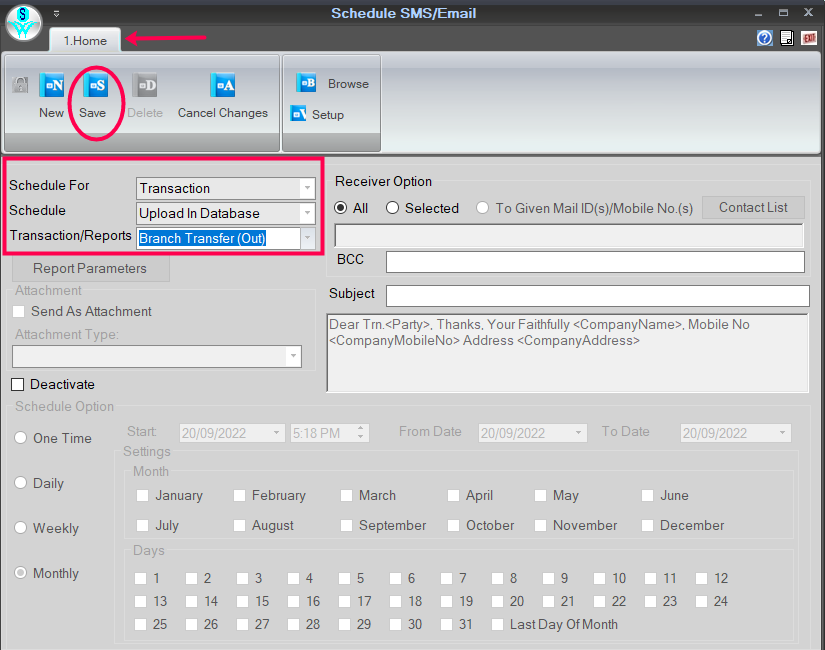The width and height of the screenshot is (825, 650).
Task: Switch to the 1.Home tab
Action: coord(85,41)
